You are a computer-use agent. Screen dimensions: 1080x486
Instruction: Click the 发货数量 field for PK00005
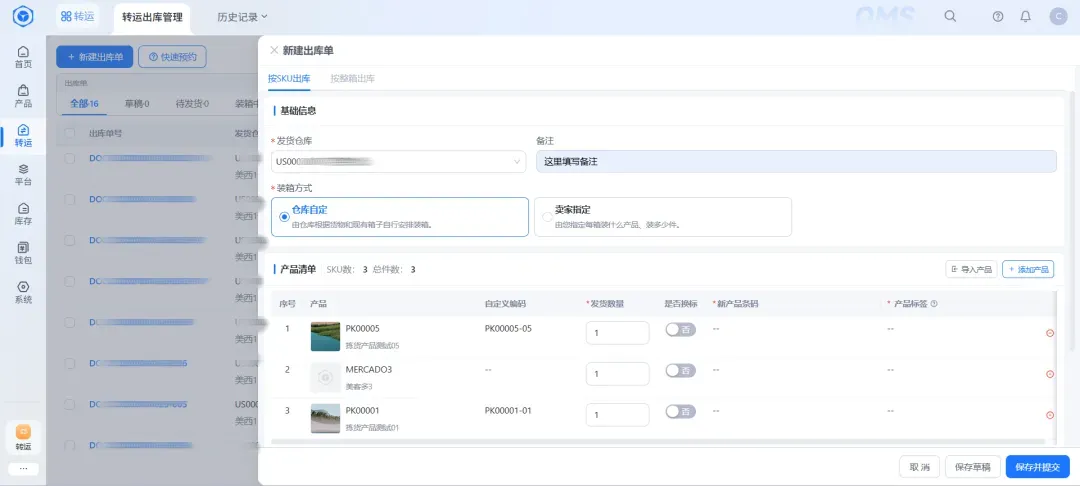pyautogui.click(x=617, y=333)
